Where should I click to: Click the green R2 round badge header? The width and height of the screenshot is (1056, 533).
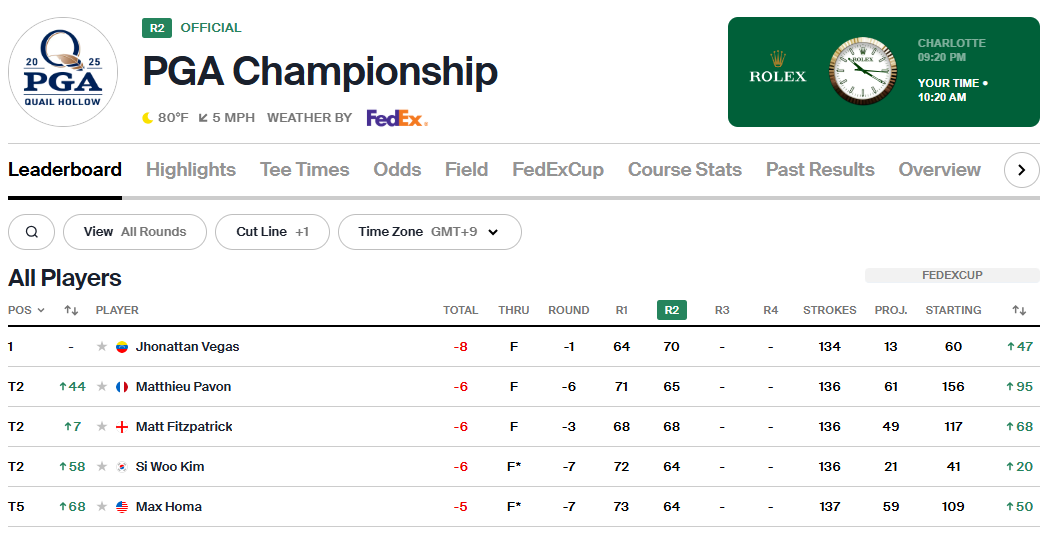point(671,310)
